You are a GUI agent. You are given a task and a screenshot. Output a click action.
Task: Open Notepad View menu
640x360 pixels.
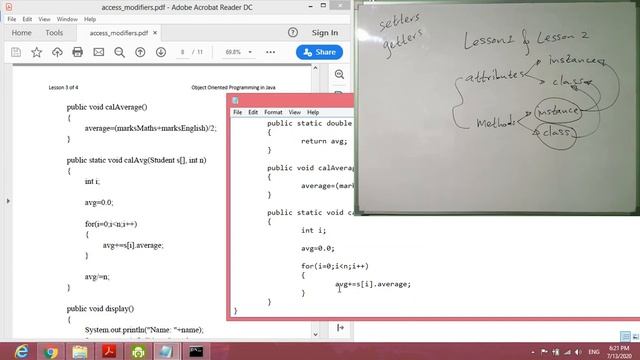pos(295,112)
